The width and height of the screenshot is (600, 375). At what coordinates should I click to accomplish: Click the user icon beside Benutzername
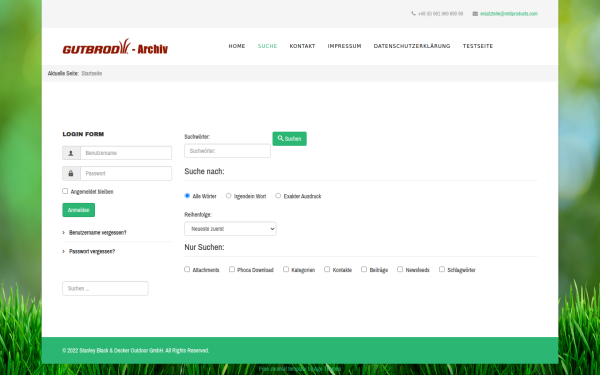[x=71, y=153]
